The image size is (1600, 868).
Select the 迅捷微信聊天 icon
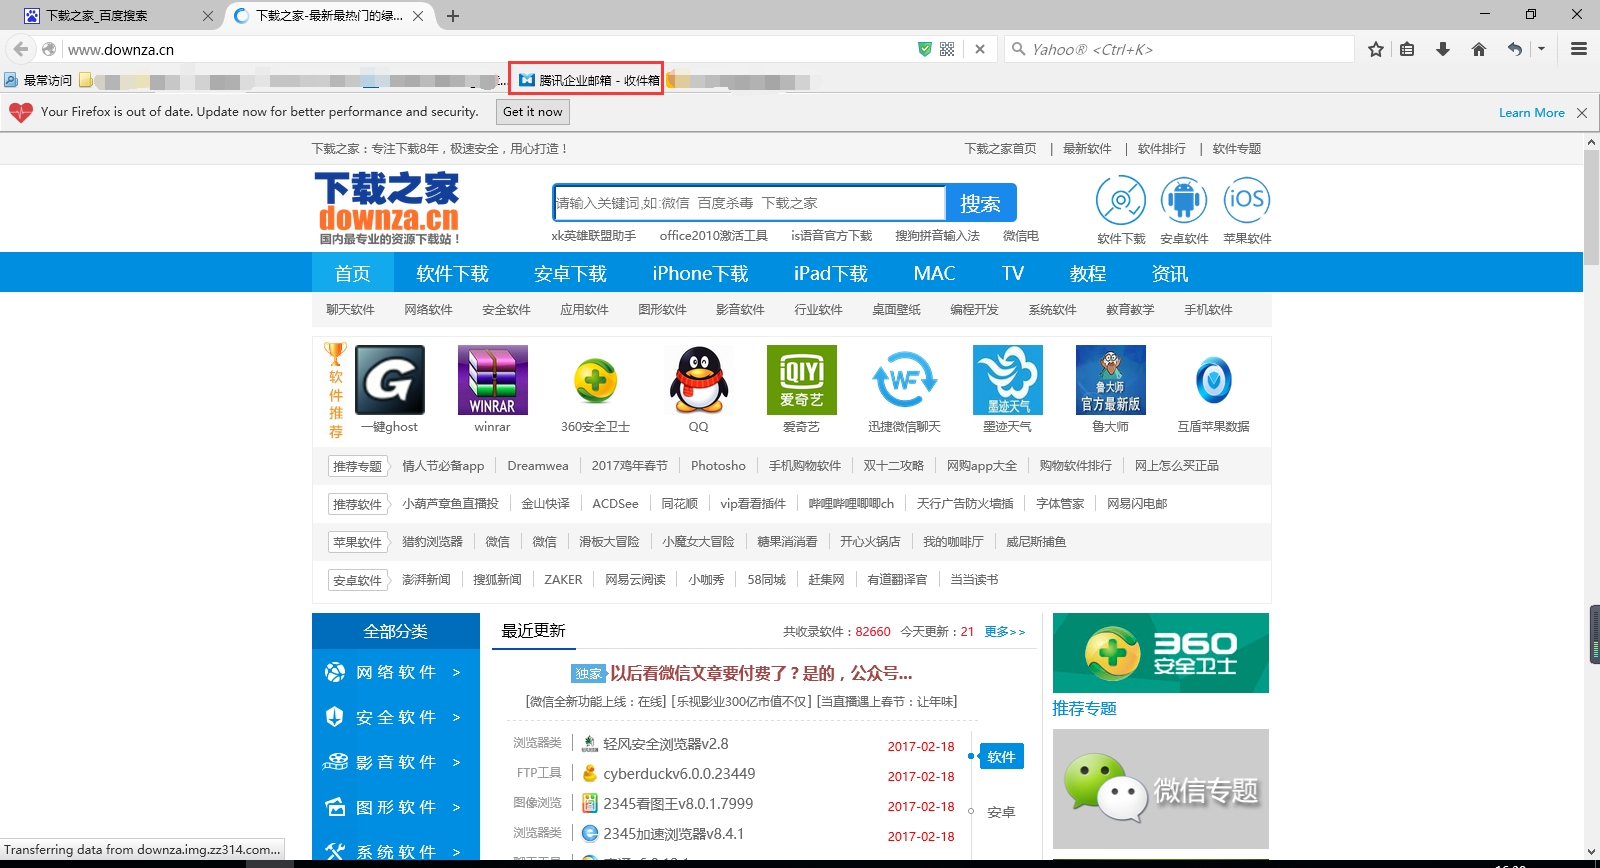click(x=905, y=380)
